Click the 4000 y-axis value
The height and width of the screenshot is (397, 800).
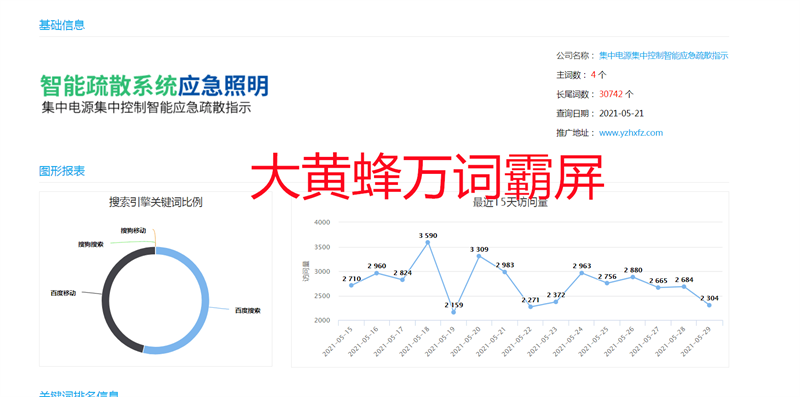coord(323,222)
